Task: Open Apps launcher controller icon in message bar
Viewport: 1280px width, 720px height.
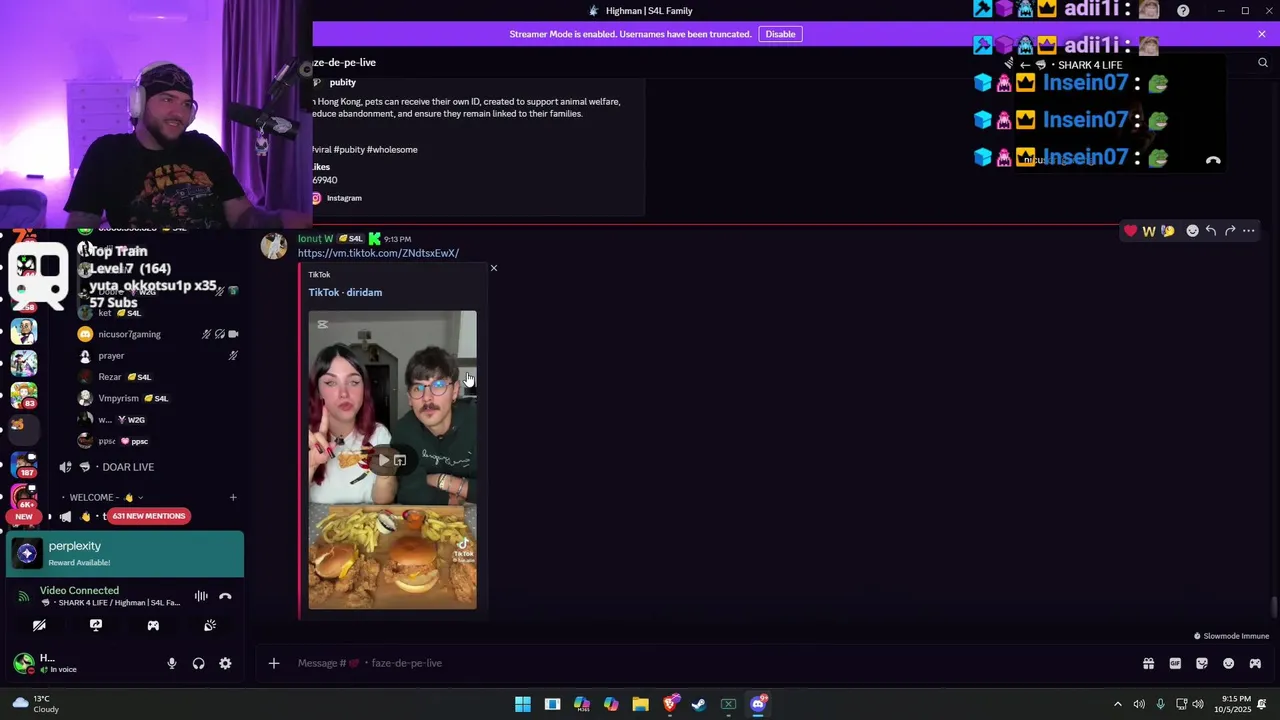Action: click(x=1255, y=663)
